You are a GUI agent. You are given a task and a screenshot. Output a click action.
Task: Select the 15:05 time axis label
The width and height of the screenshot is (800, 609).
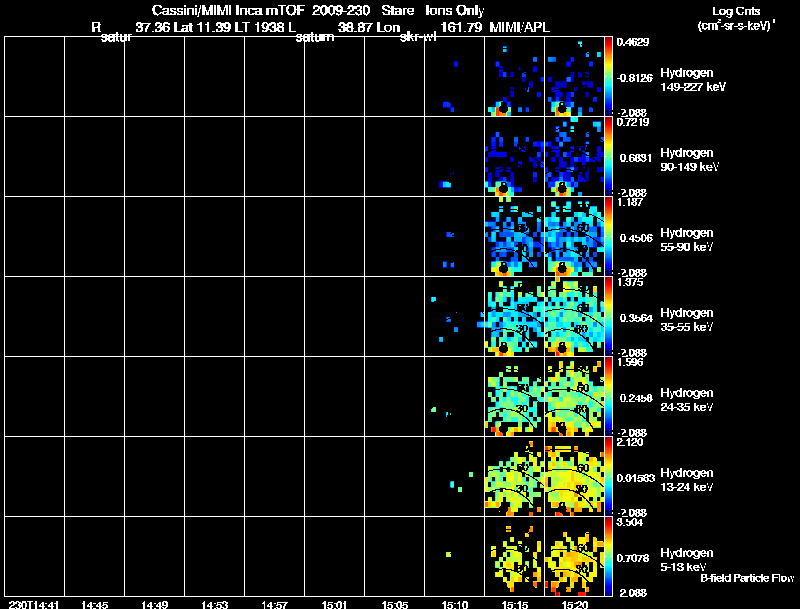[x=394, y=604]
